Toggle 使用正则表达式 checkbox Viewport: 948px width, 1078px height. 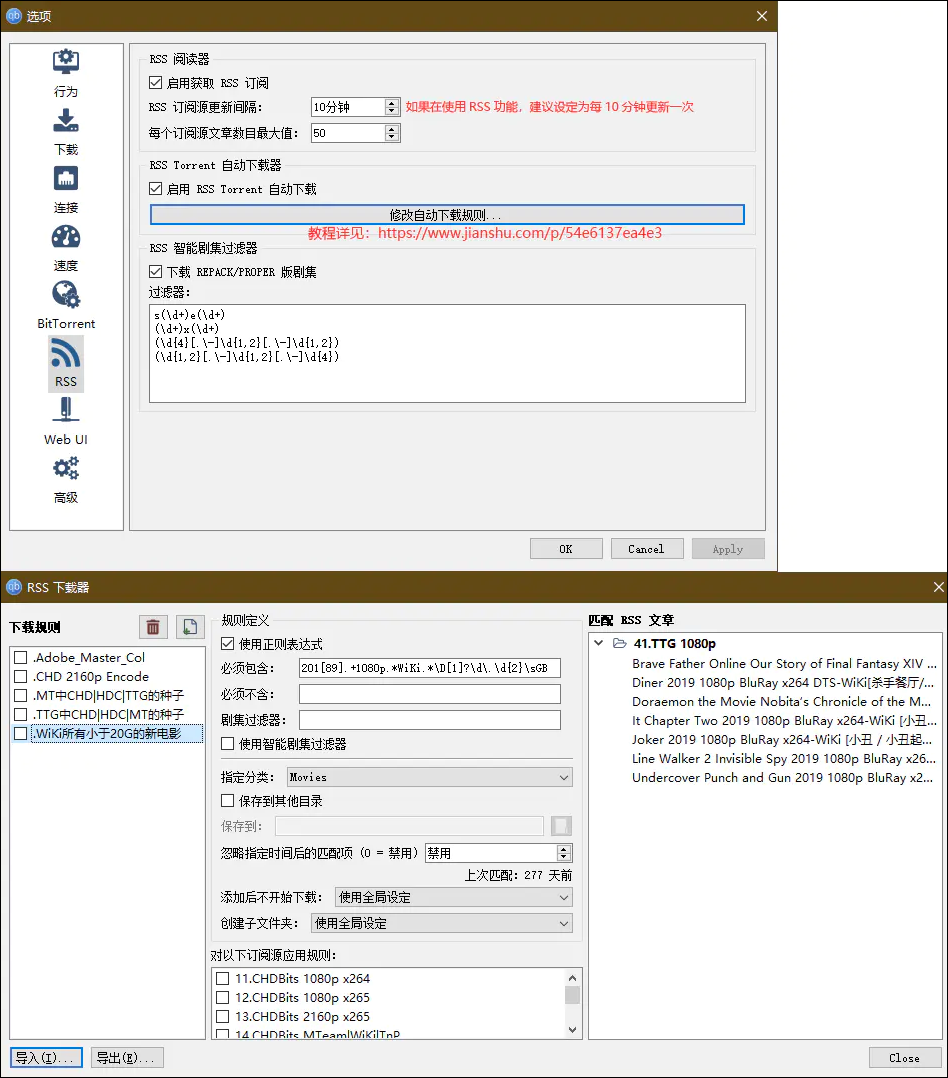(228, 644)
